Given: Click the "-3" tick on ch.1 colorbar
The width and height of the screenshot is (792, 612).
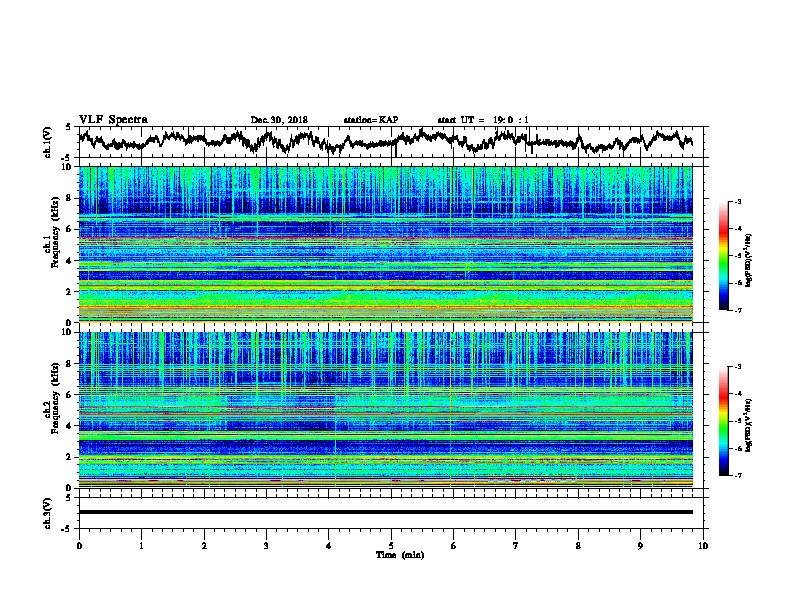Looking at the screenshot, I should 738,201.
